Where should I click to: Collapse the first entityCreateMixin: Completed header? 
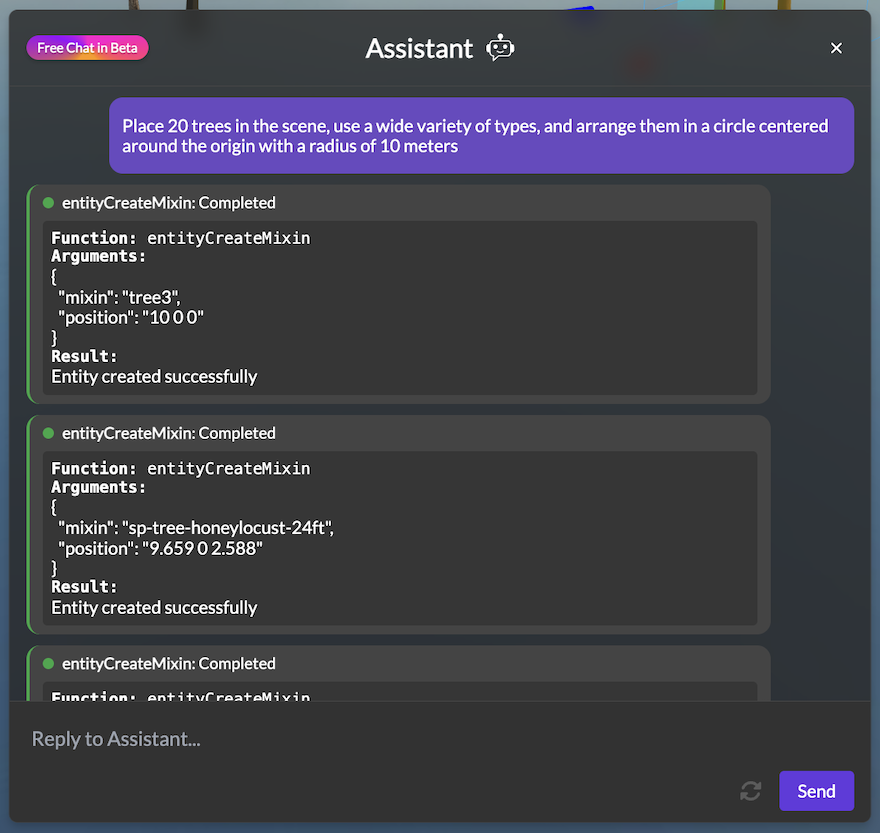pyautogui.click(x=168, y=203)
